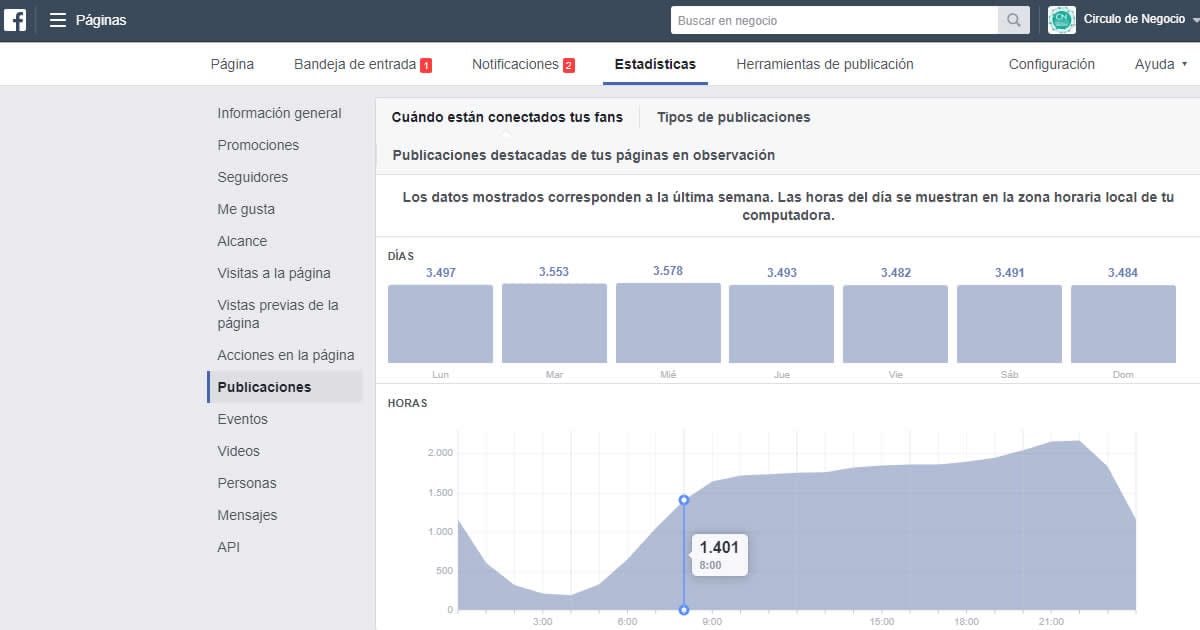Open the Configuración tab
The width and height of the screenshot is (1200, 630).
coord(1051,64)
